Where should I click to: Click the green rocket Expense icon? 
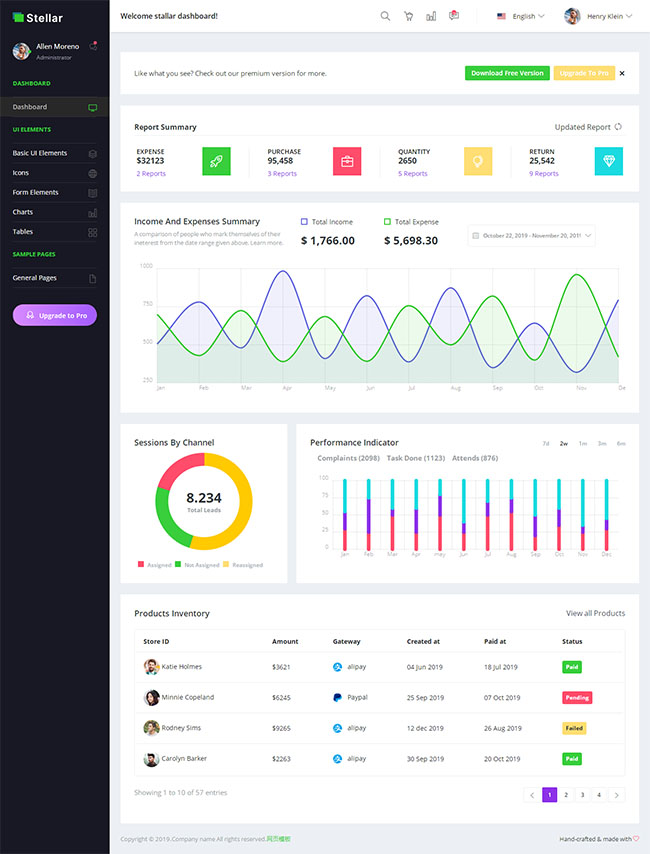pyautogui.click(x=216, y=161)
